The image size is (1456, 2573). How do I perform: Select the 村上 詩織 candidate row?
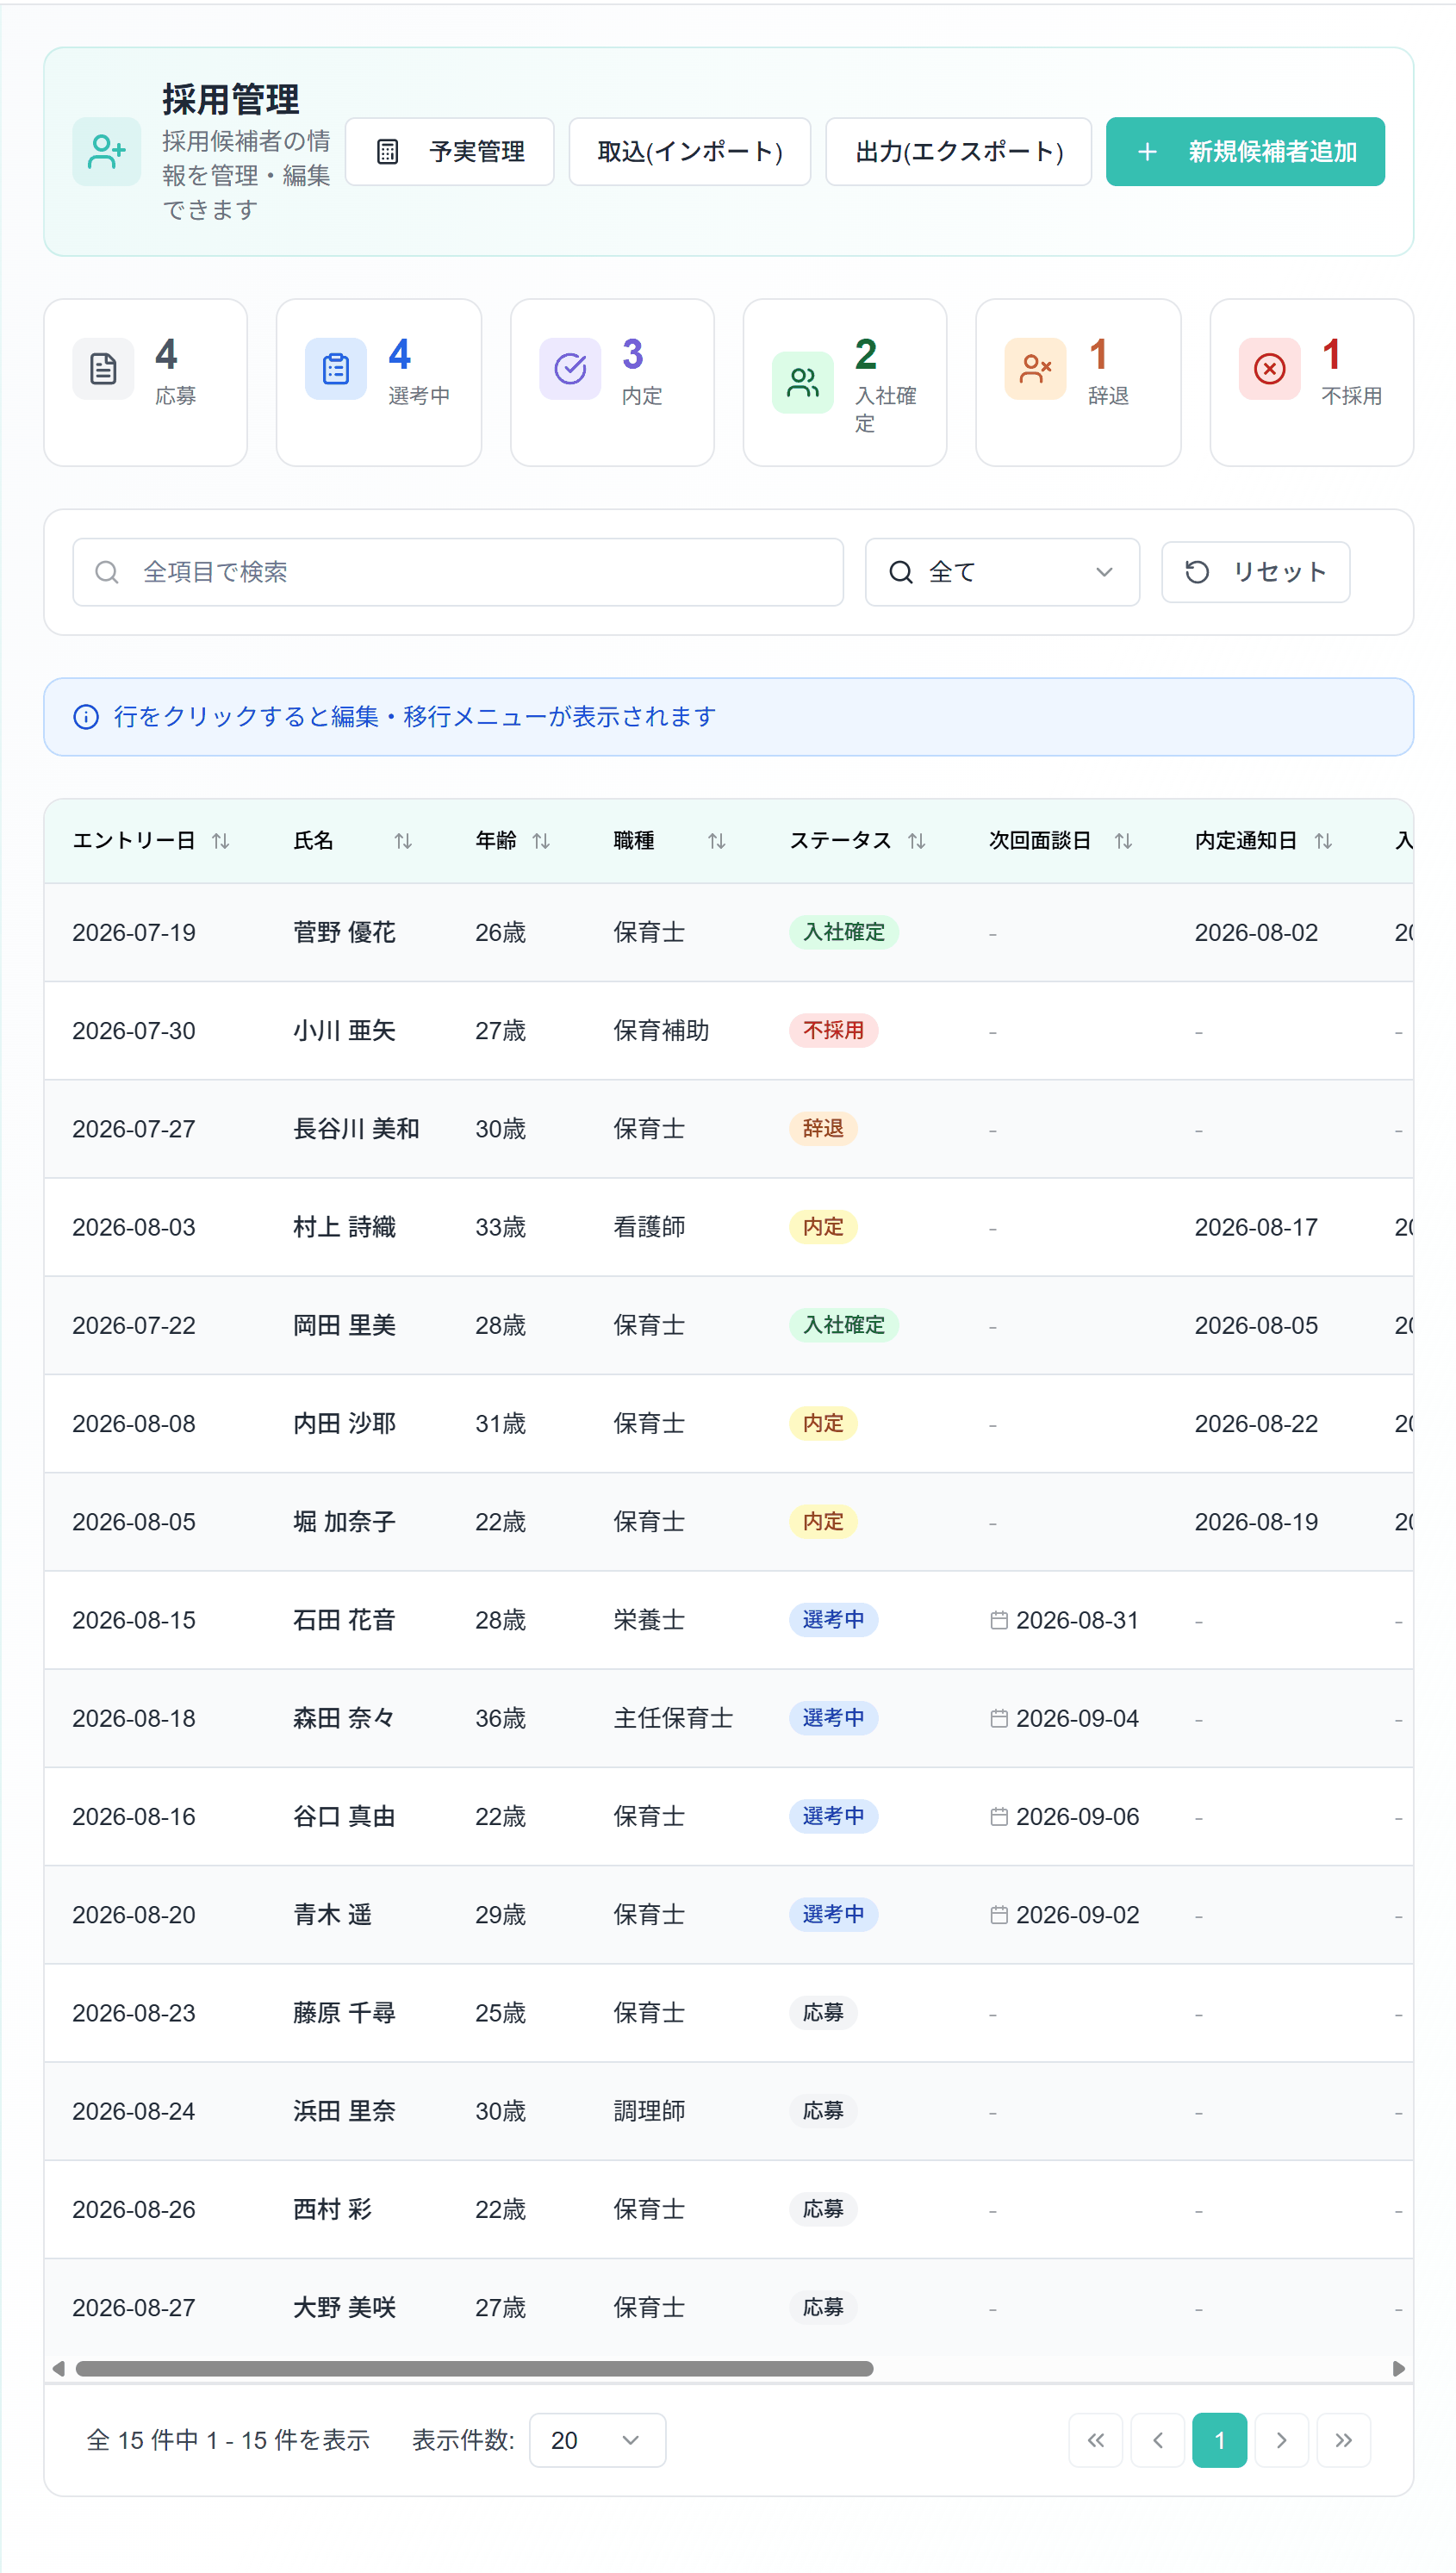[x=728, y=1227]
